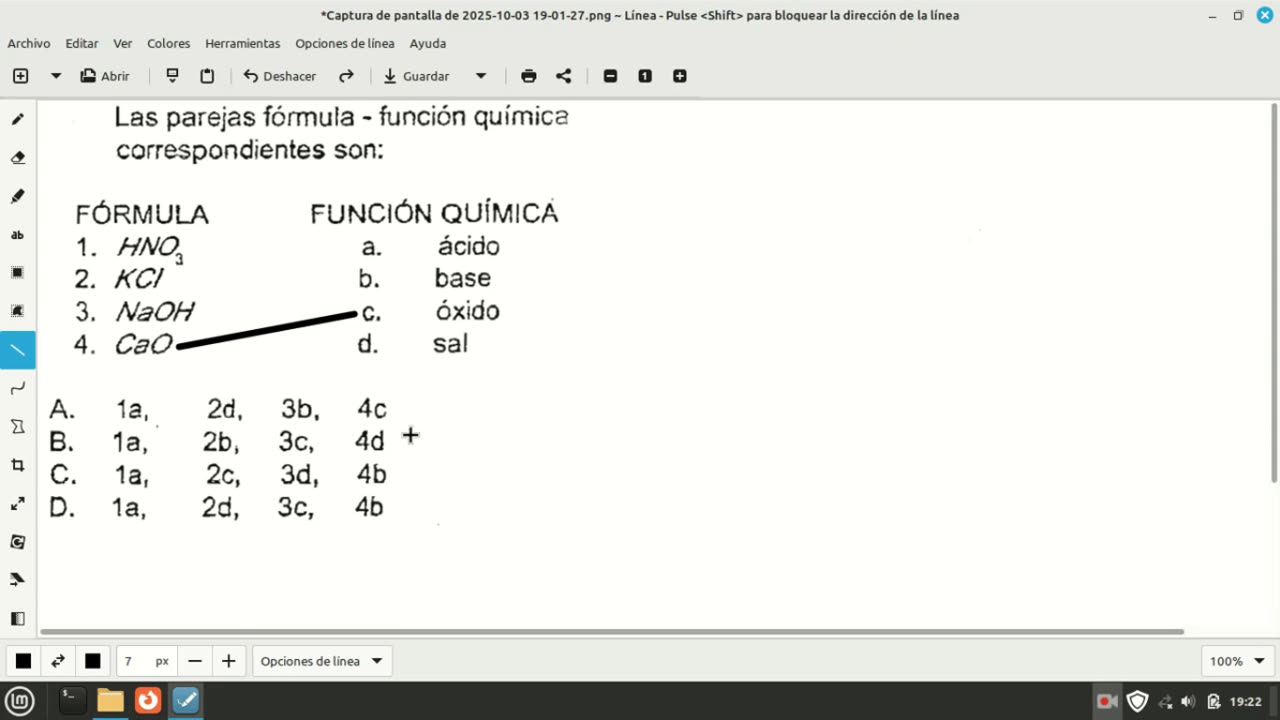
Task: Click the screen recording tray icon
Action: click(1107, 701)
